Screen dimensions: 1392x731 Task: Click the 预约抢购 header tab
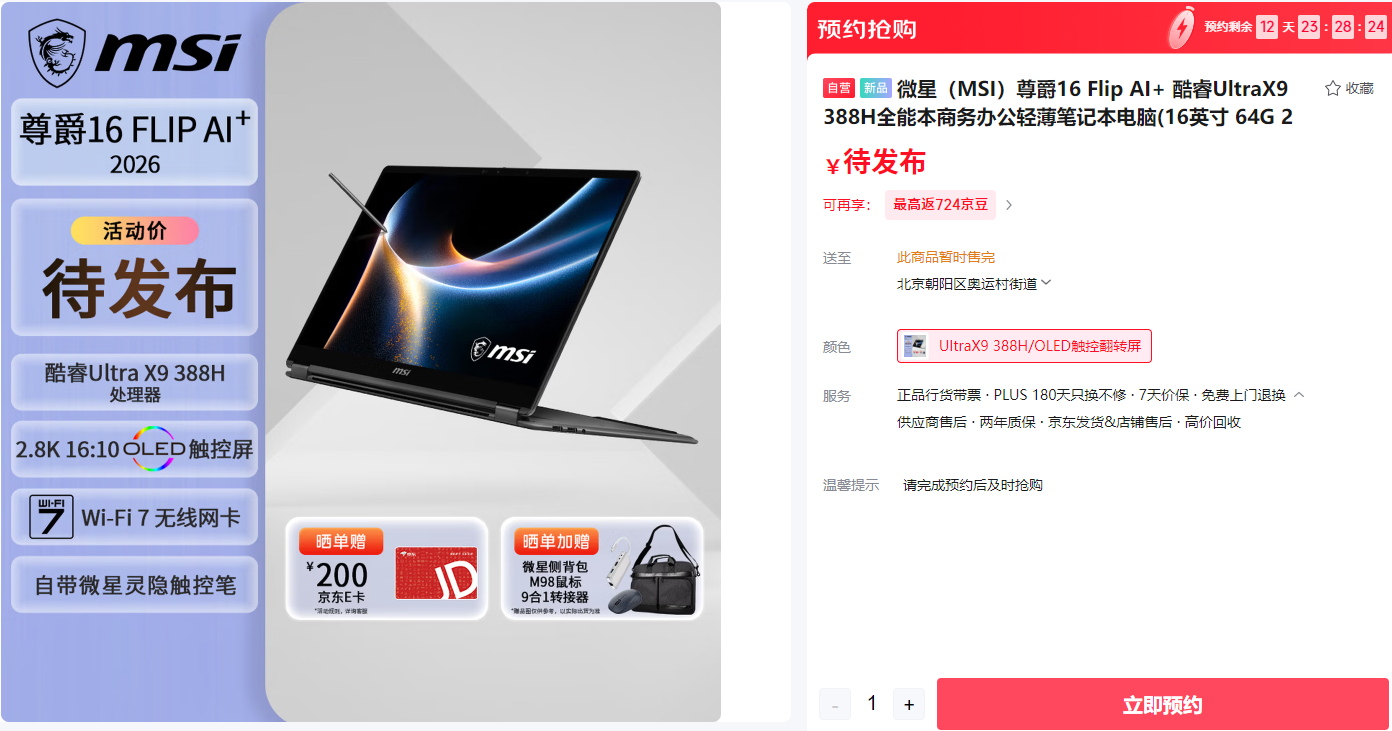click(x=867, y=28)
